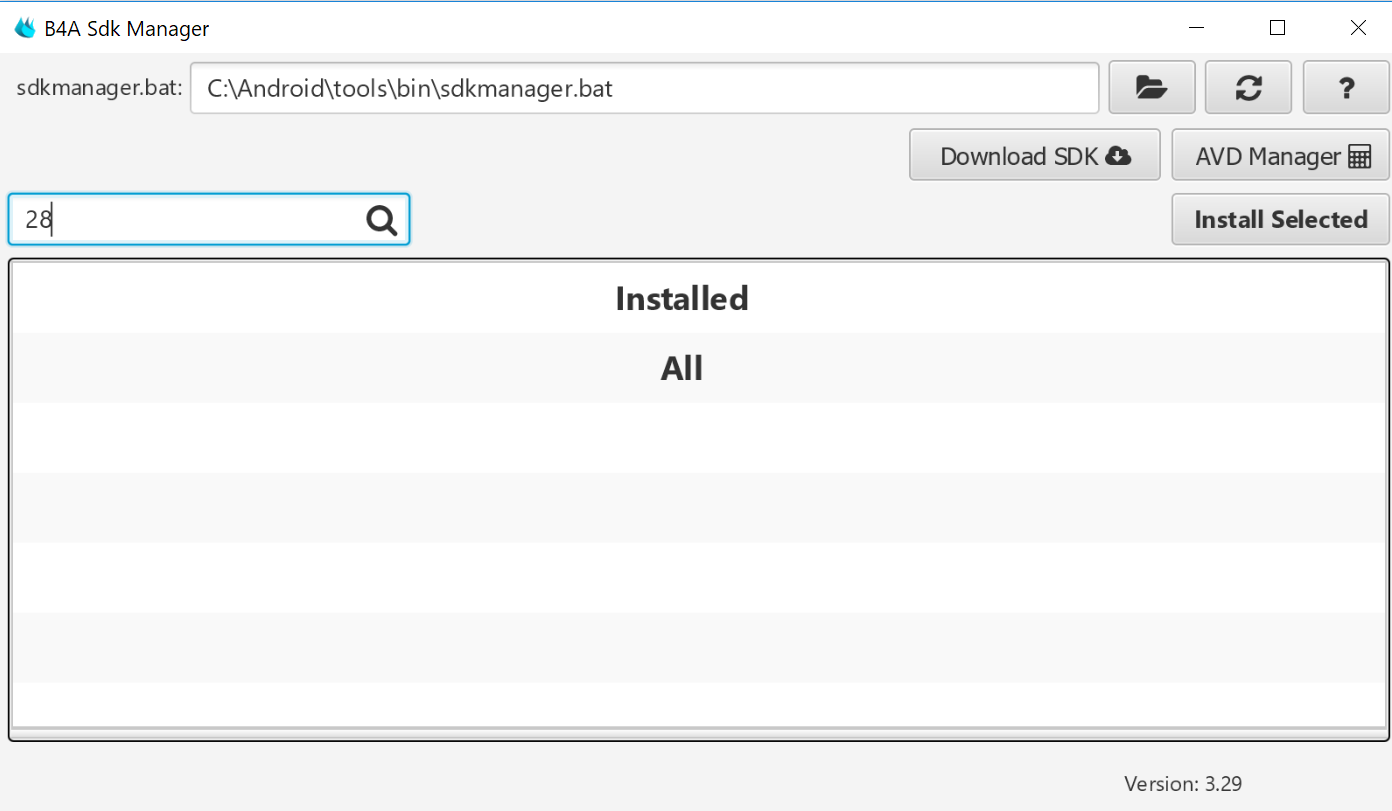This screenshot has height=811, width=1392.
Task: Maximize the B4A Sdk Manager window
Action: [x=1277, y=28]
